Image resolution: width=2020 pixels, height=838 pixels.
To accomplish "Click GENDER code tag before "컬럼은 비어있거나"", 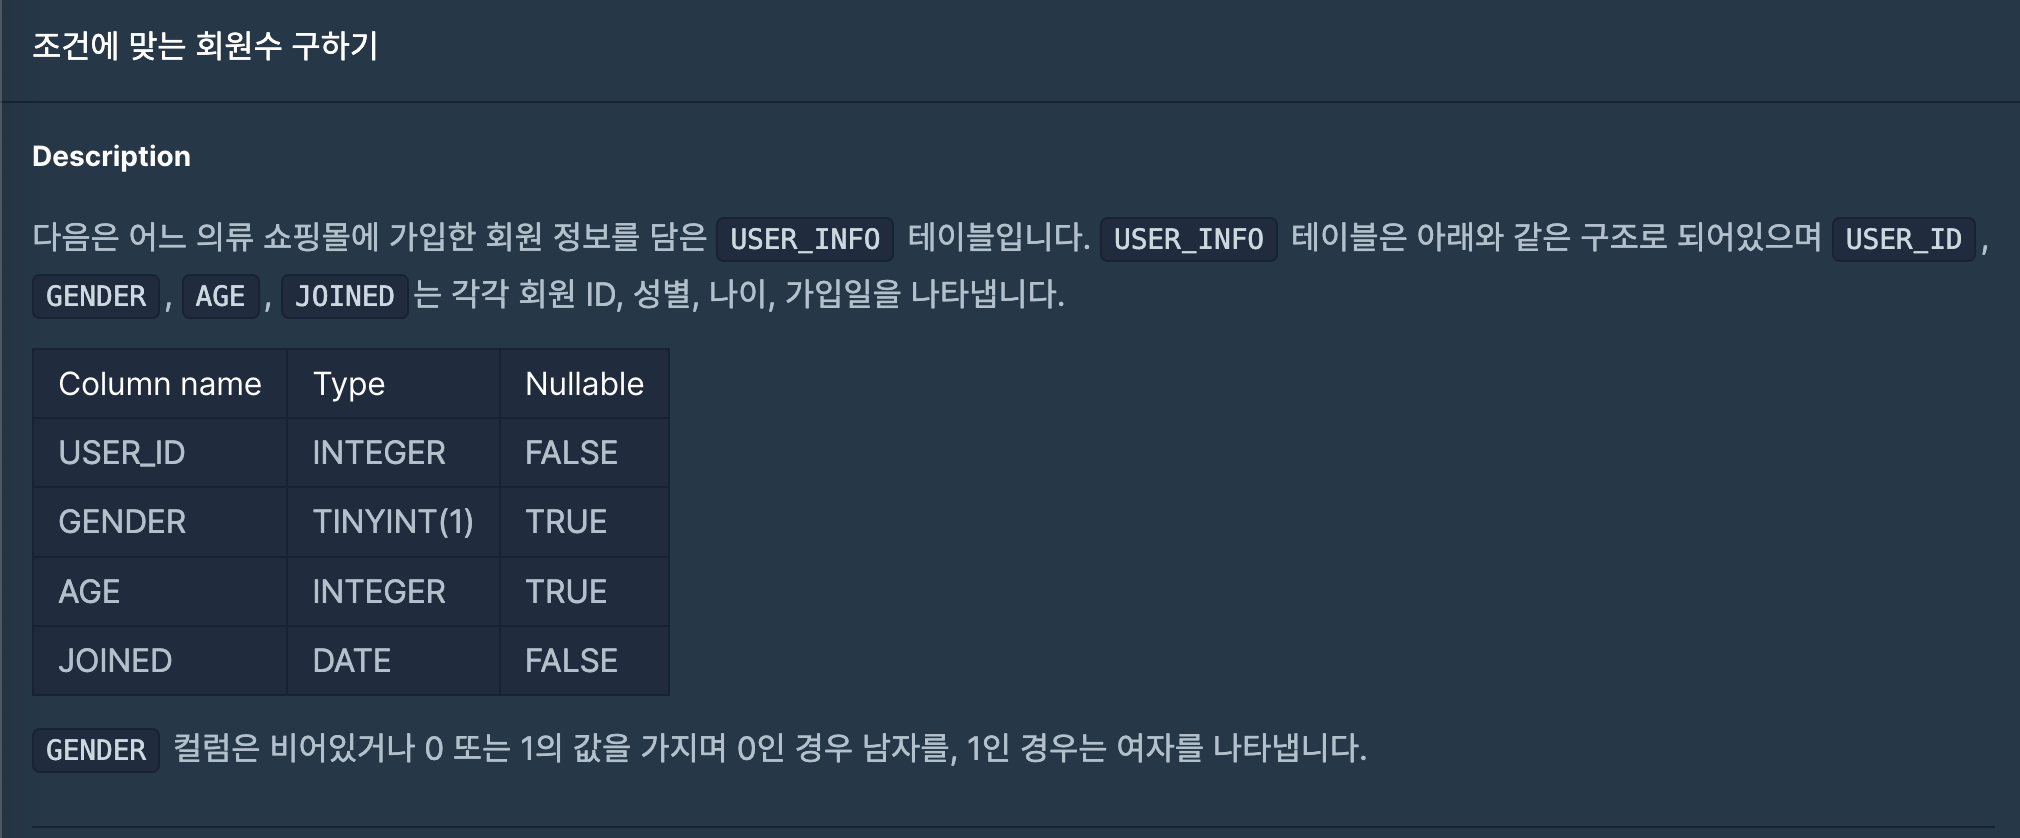I will 96,750.
